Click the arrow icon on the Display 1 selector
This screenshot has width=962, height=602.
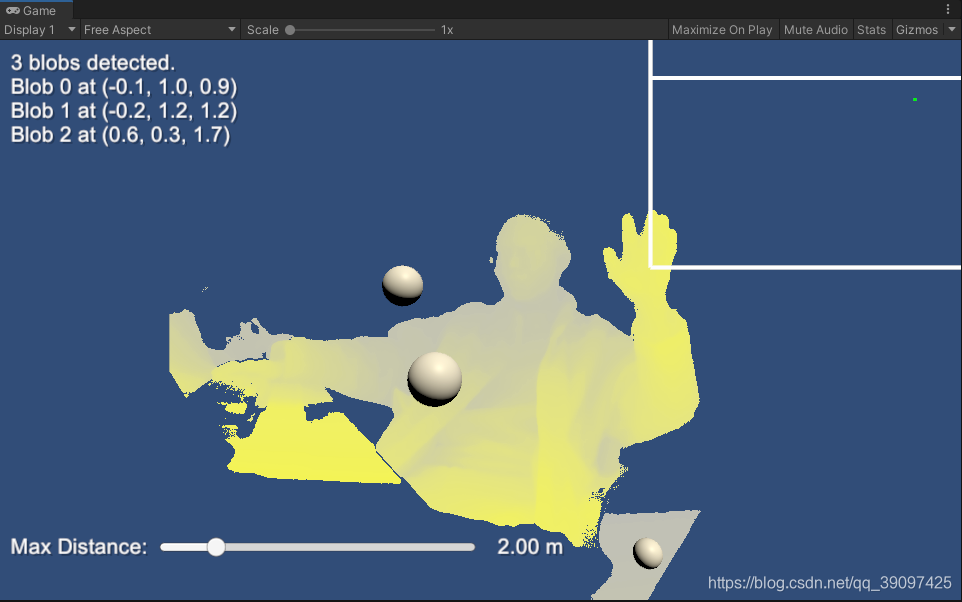(x=70, y=29)
